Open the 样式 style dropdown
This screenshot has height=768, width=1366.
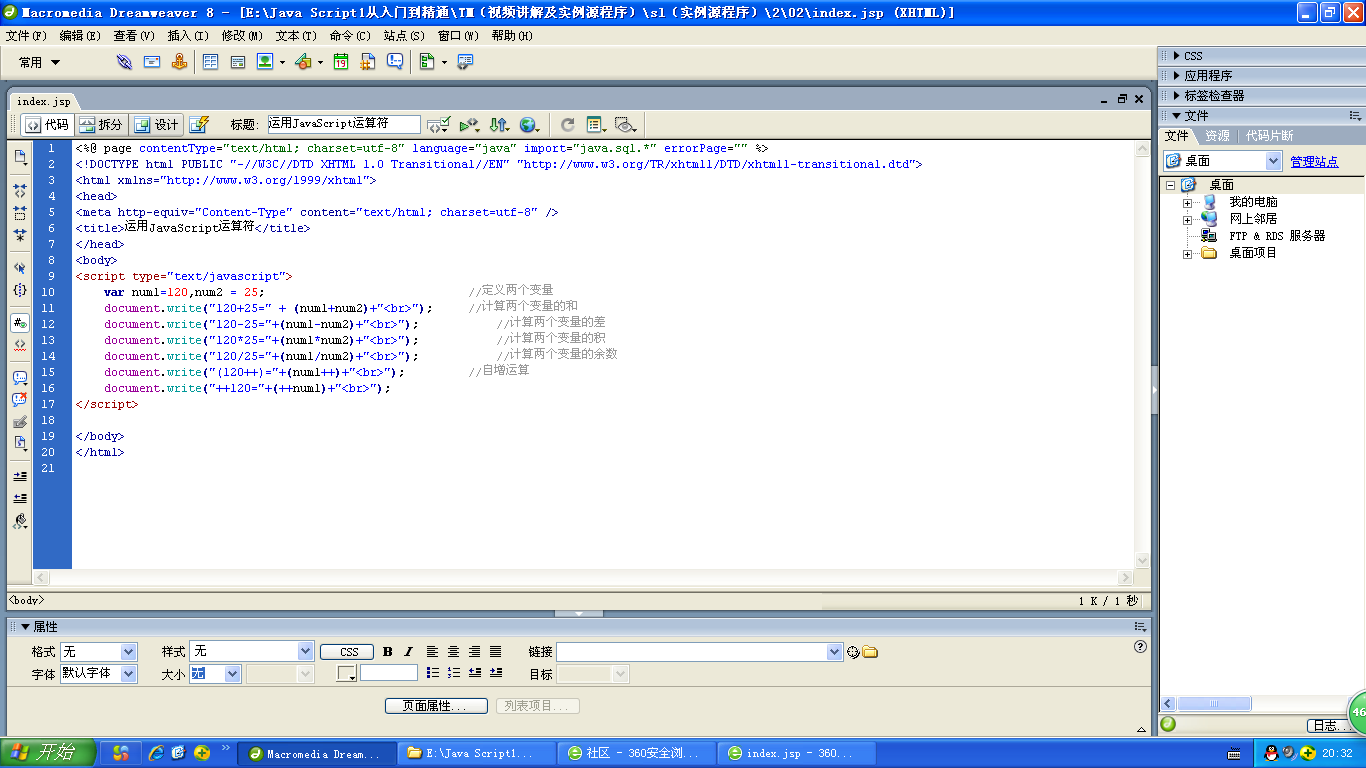click(306, 651)
